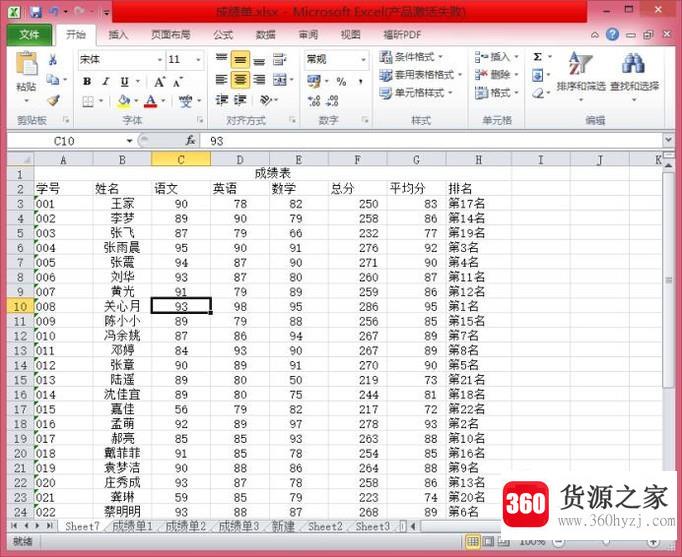
Task: Increase decimal places icon
Action: [x=314, y=101]
